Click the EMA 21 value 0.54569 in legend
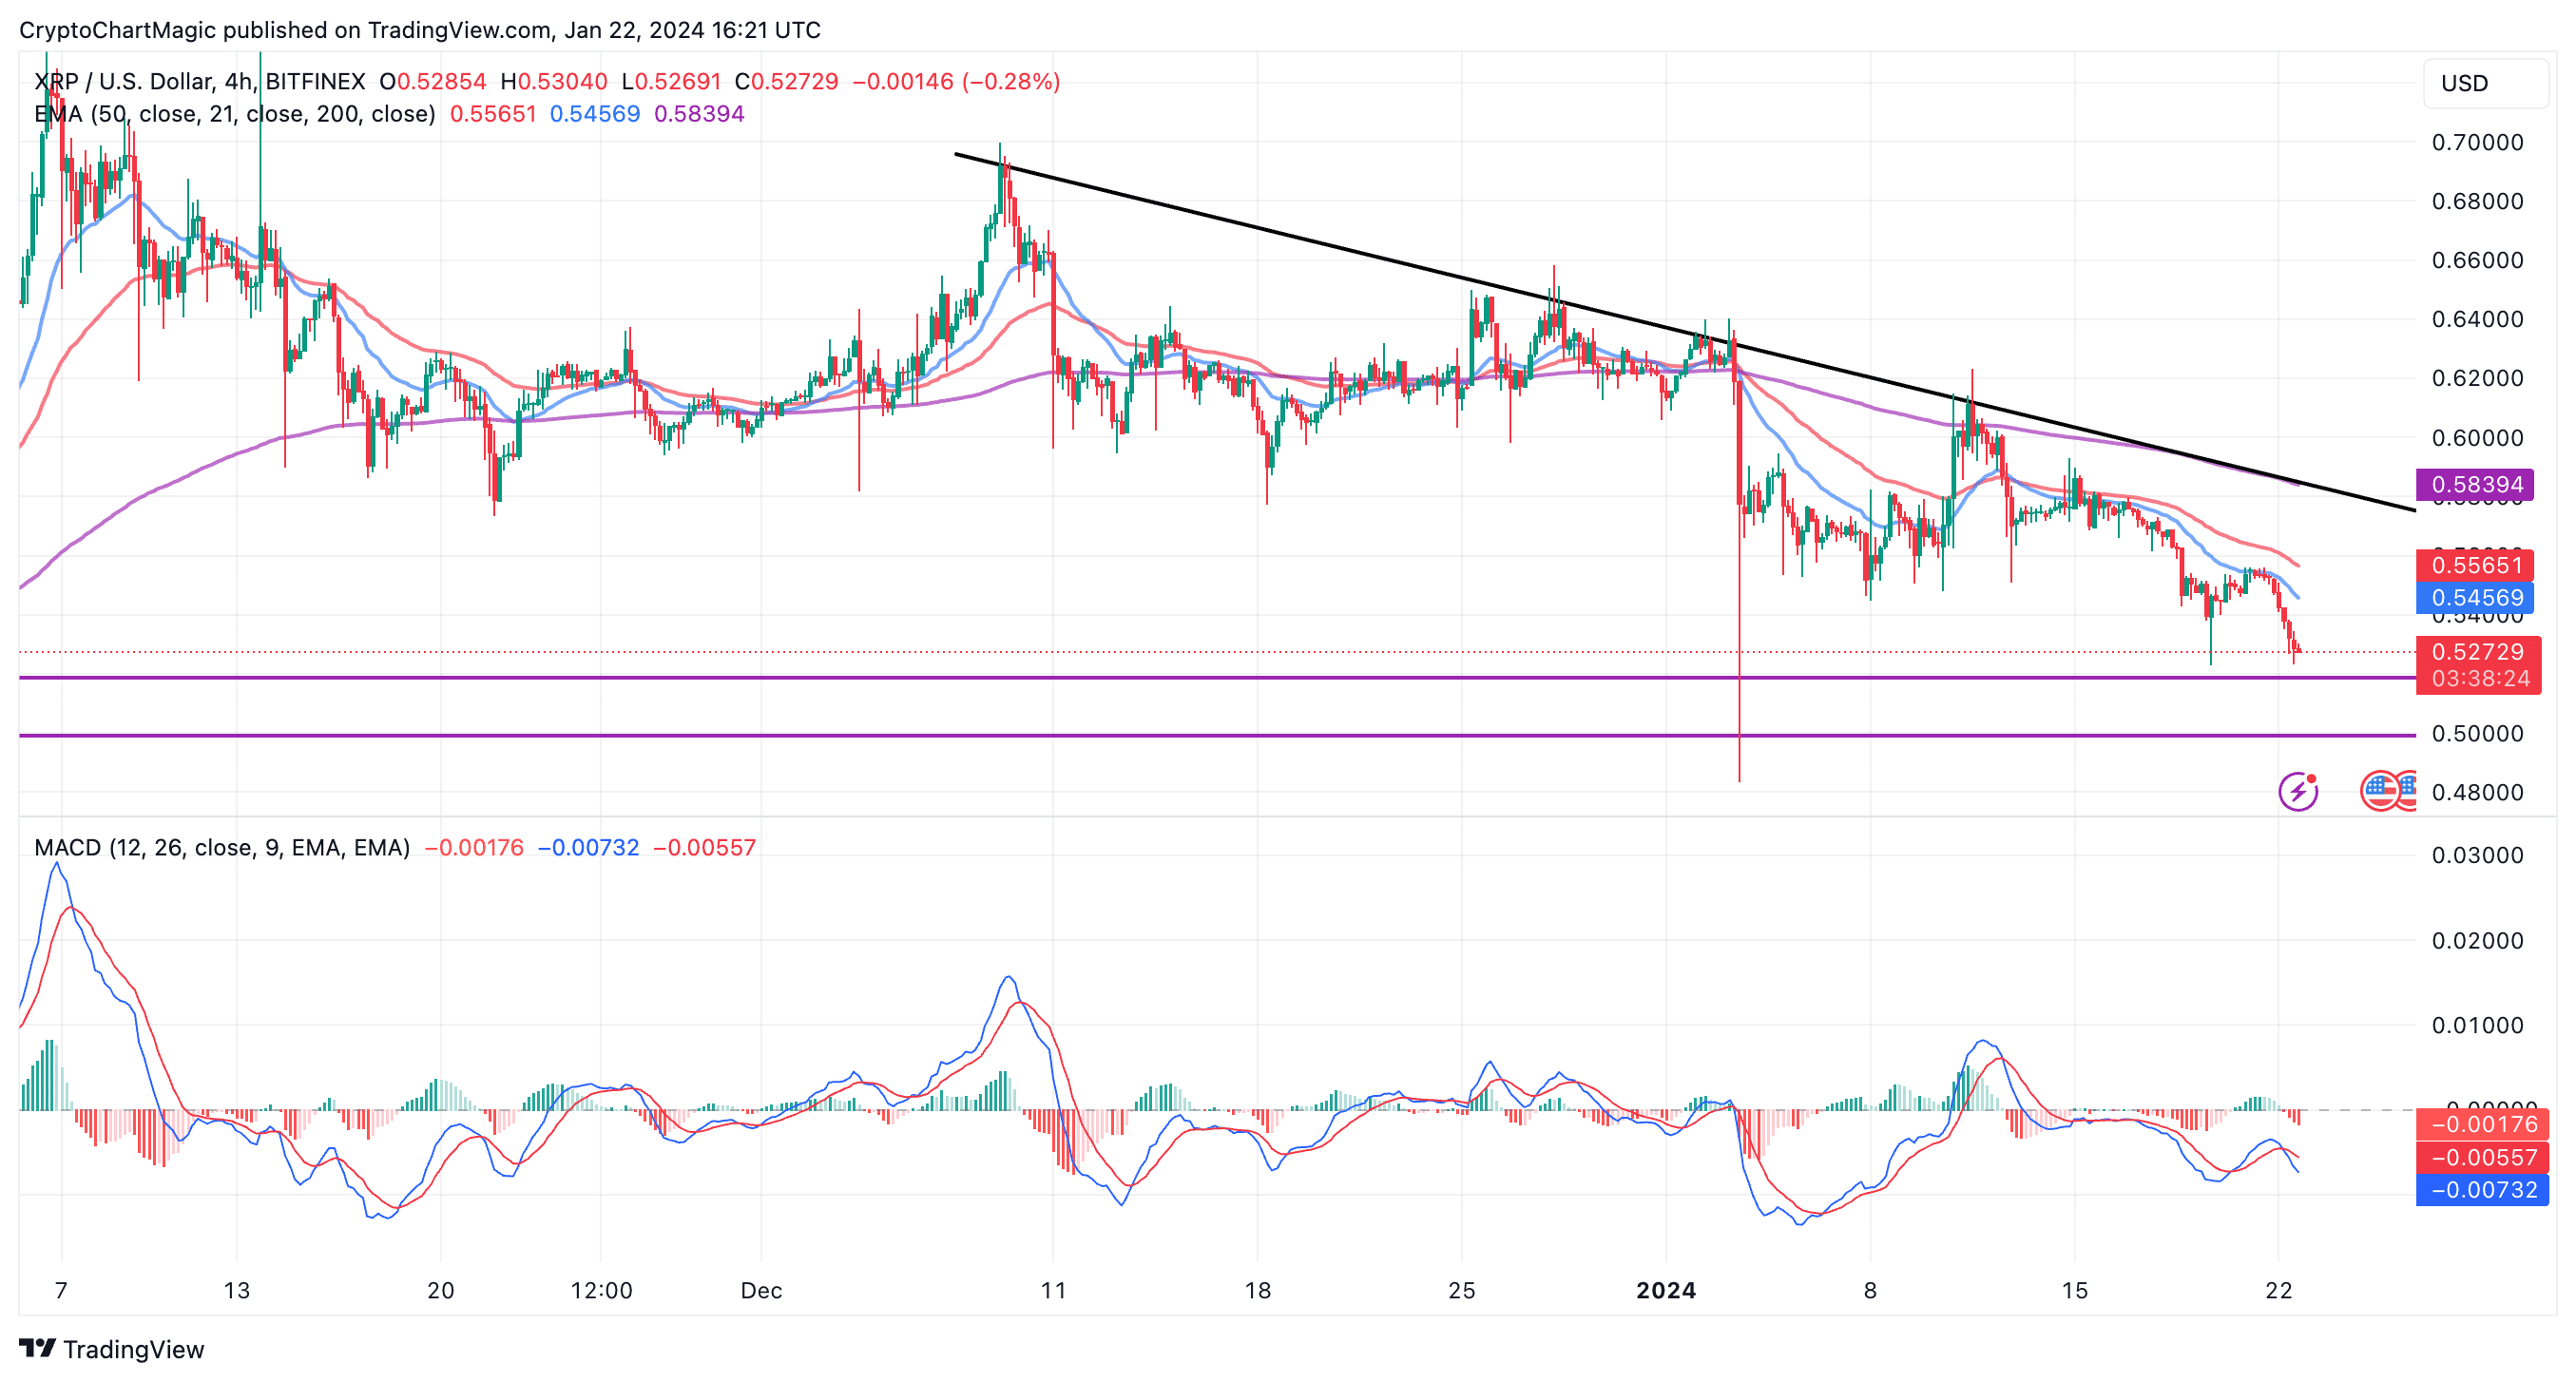The height and width of the screenshot is (1382, 2576). point(595,113)
